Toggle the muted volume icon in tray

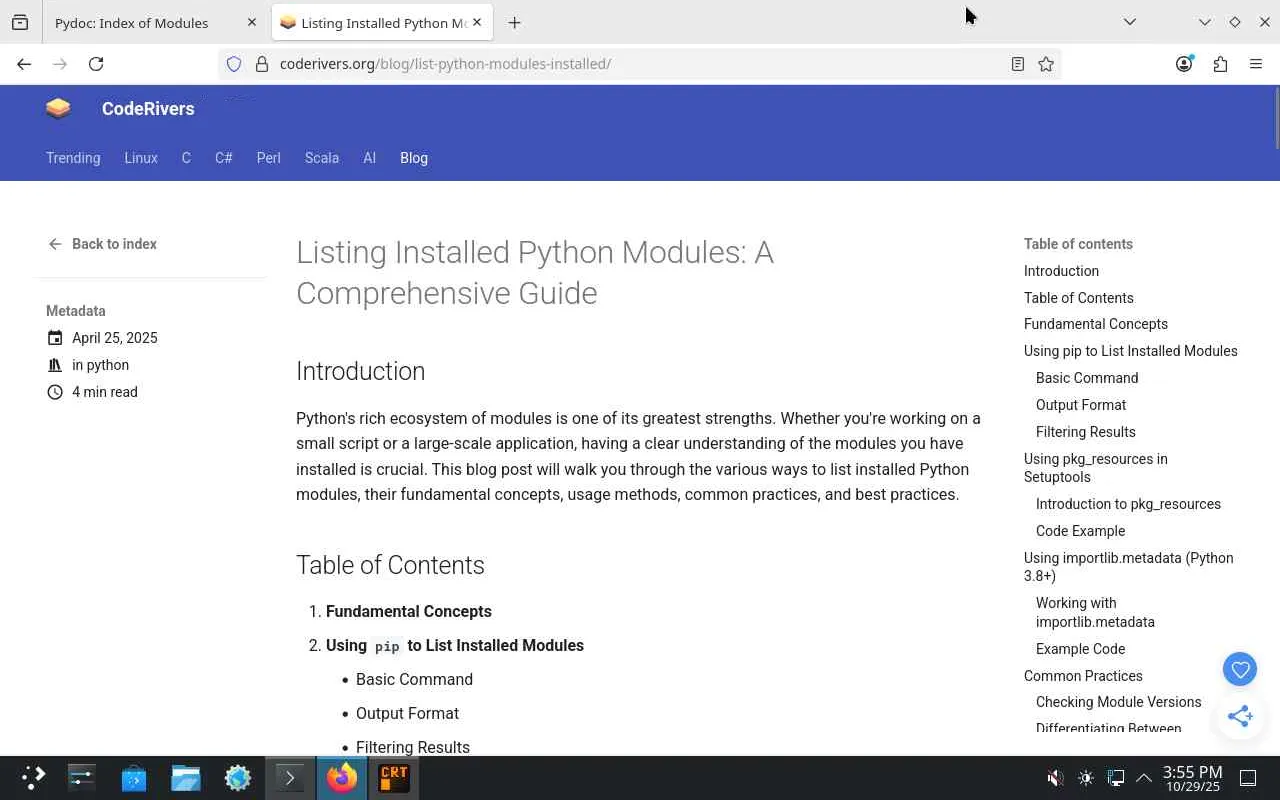tap(1054, 778)
